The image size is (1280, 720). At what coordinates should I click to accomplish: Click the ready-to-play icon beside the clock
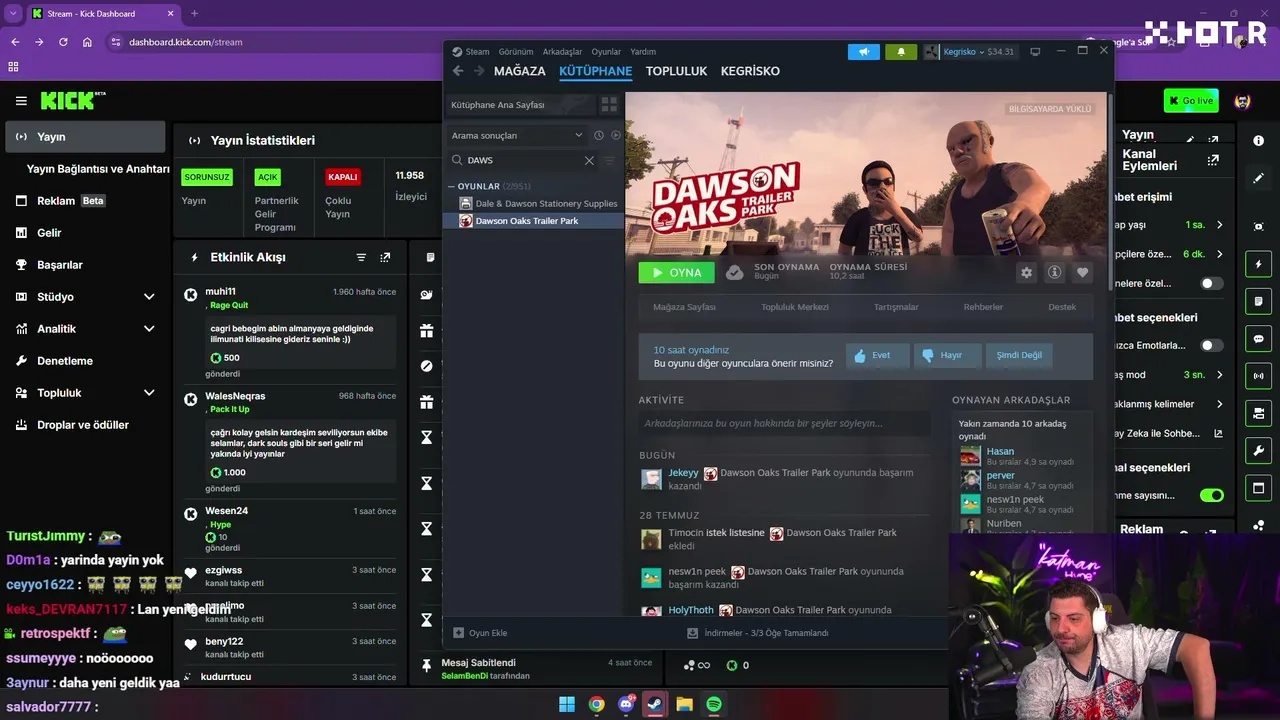(616, 135)
